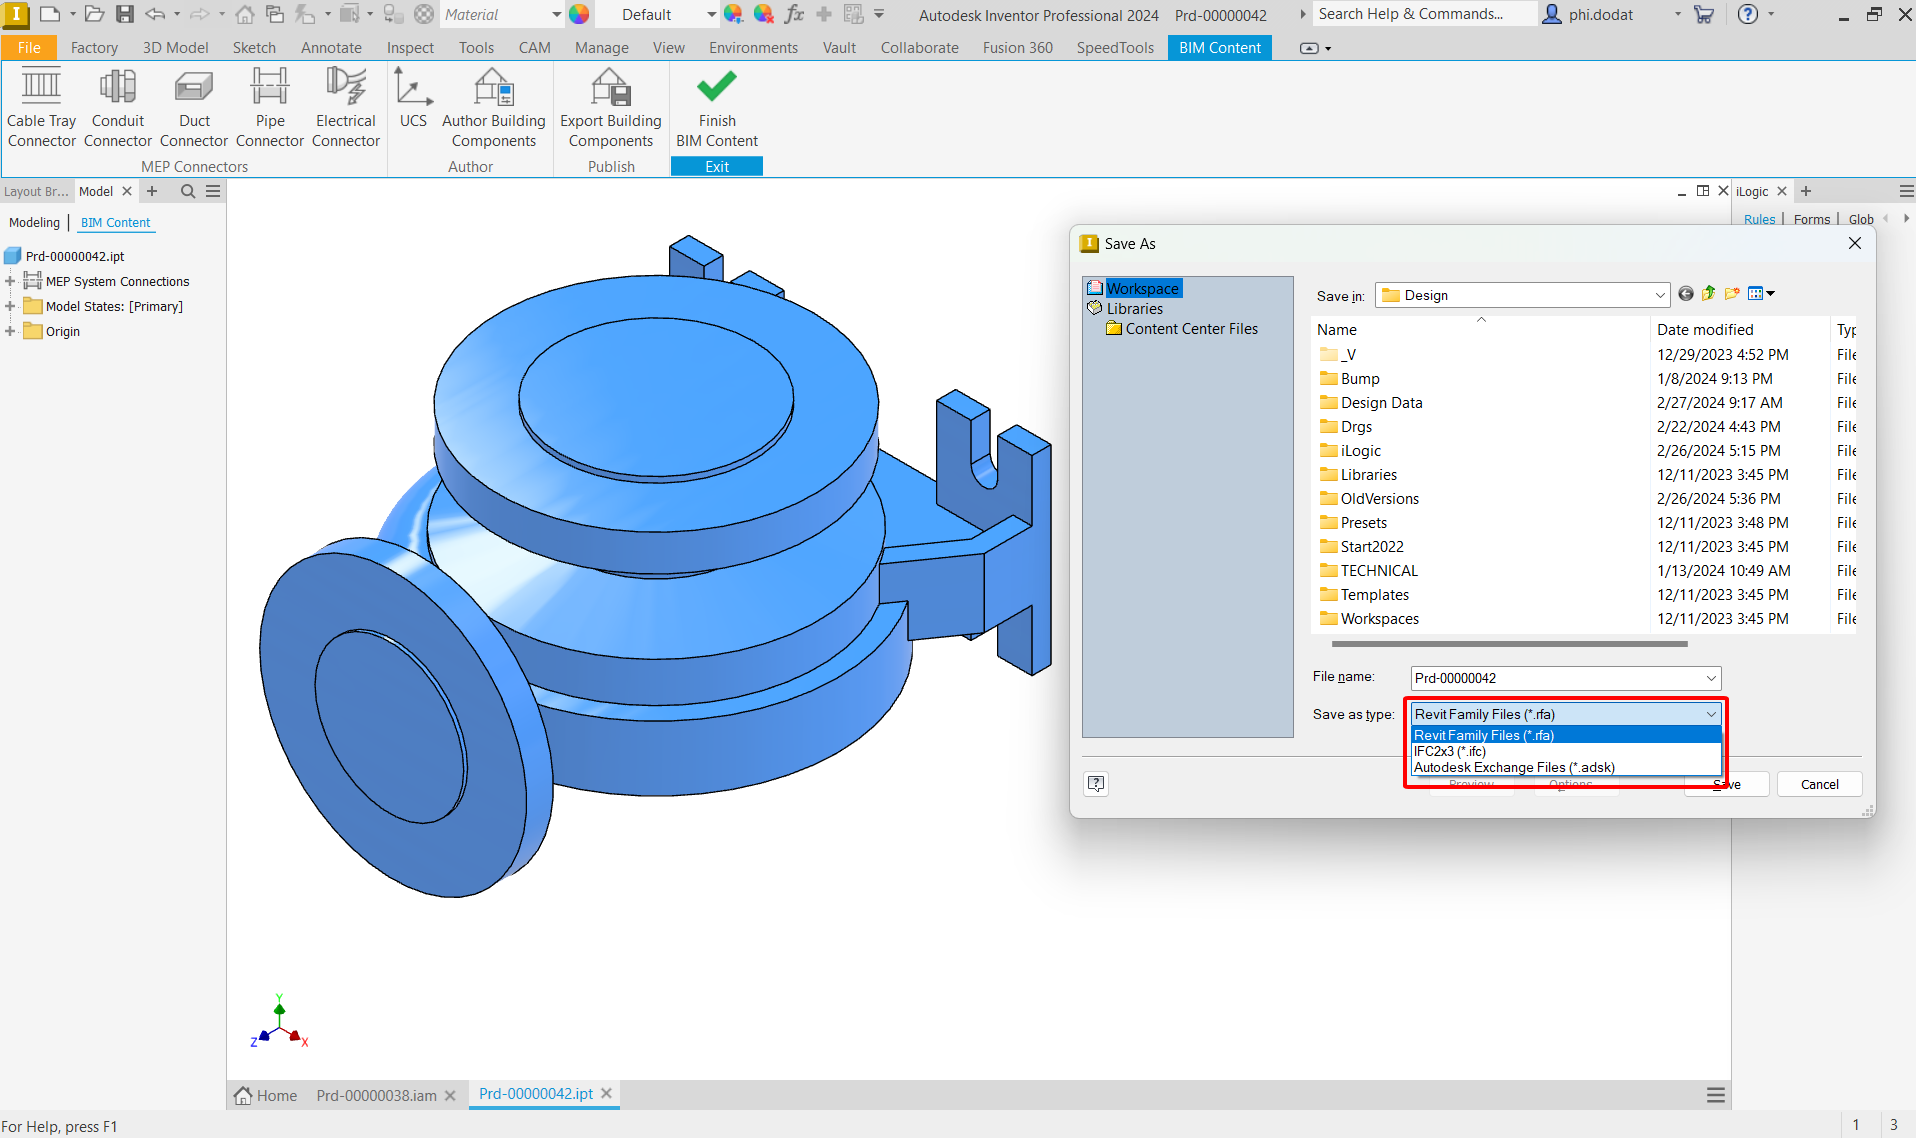The width and height of the screenshot is (1916, 1138).
Task: Click the horizontal scrollbar in file list
Action: tap(1510, 644)
